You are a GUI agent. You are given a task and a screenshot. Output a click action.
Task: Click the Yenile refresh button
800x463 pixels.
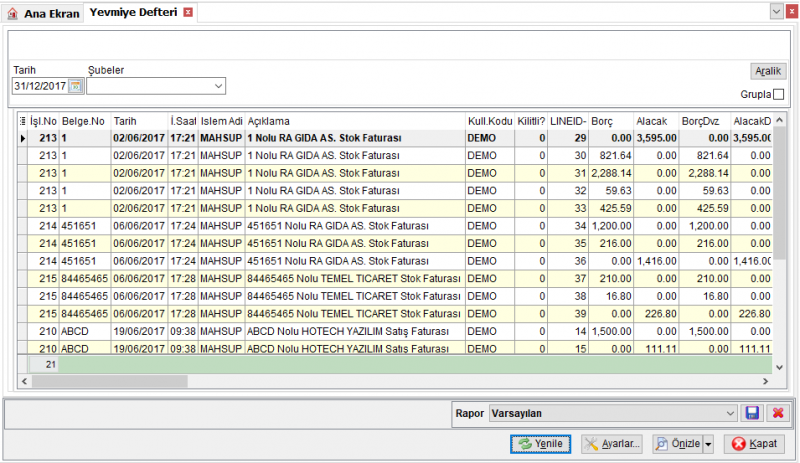click(x=540, y=444)
